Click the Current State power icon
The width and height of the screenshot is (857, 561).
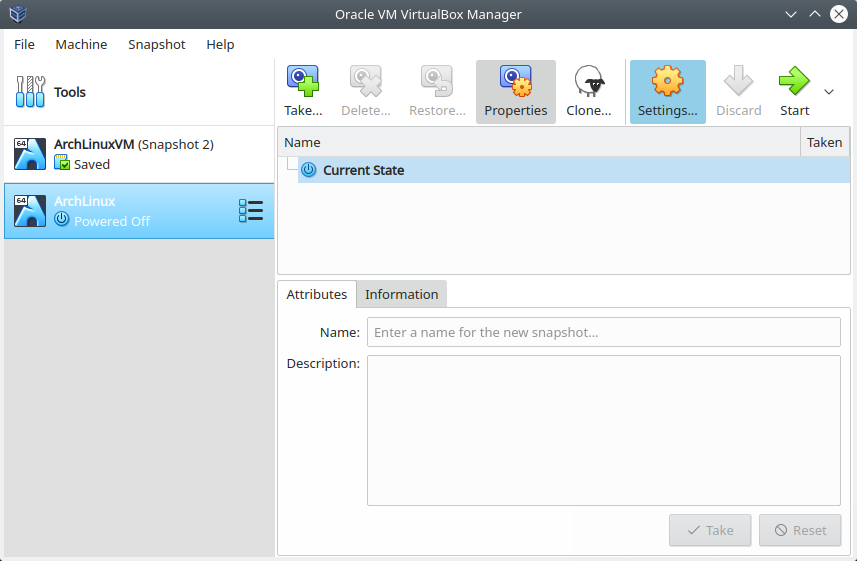click(309, 170)
